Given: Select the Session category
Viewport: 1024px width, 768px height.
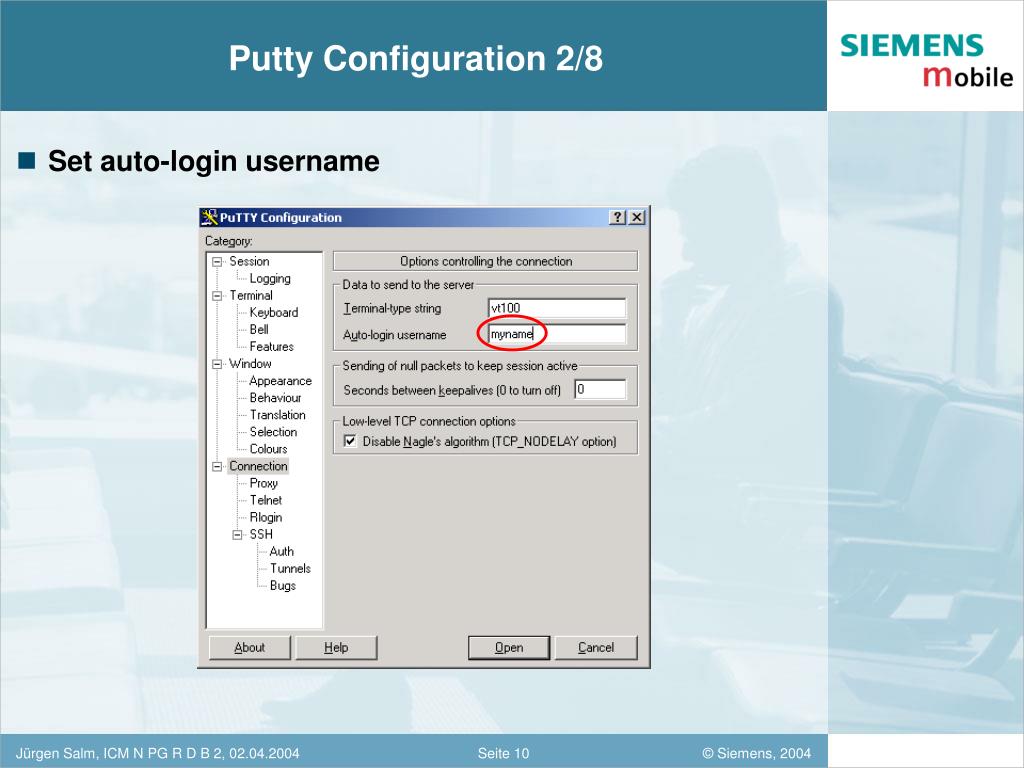Looking at the screenshot, I should pos(249,261).
